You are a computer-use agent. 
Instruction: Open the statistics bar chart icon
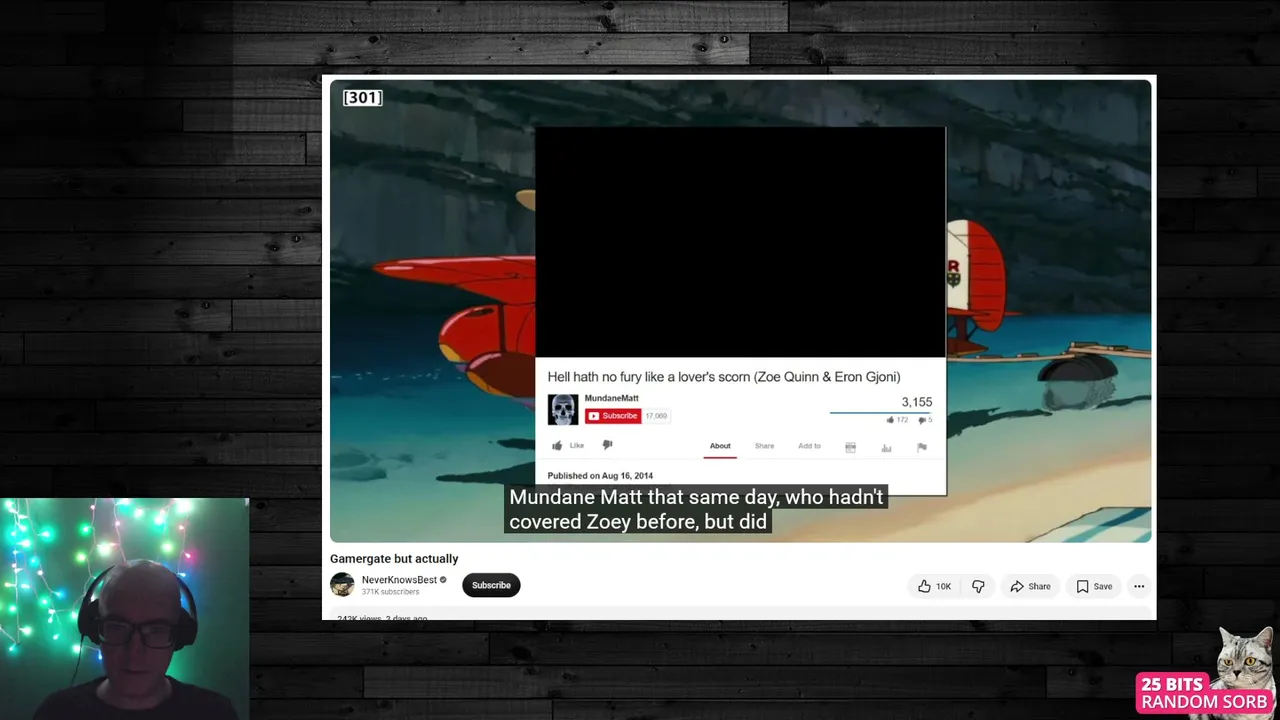click(x=886, y=447)
